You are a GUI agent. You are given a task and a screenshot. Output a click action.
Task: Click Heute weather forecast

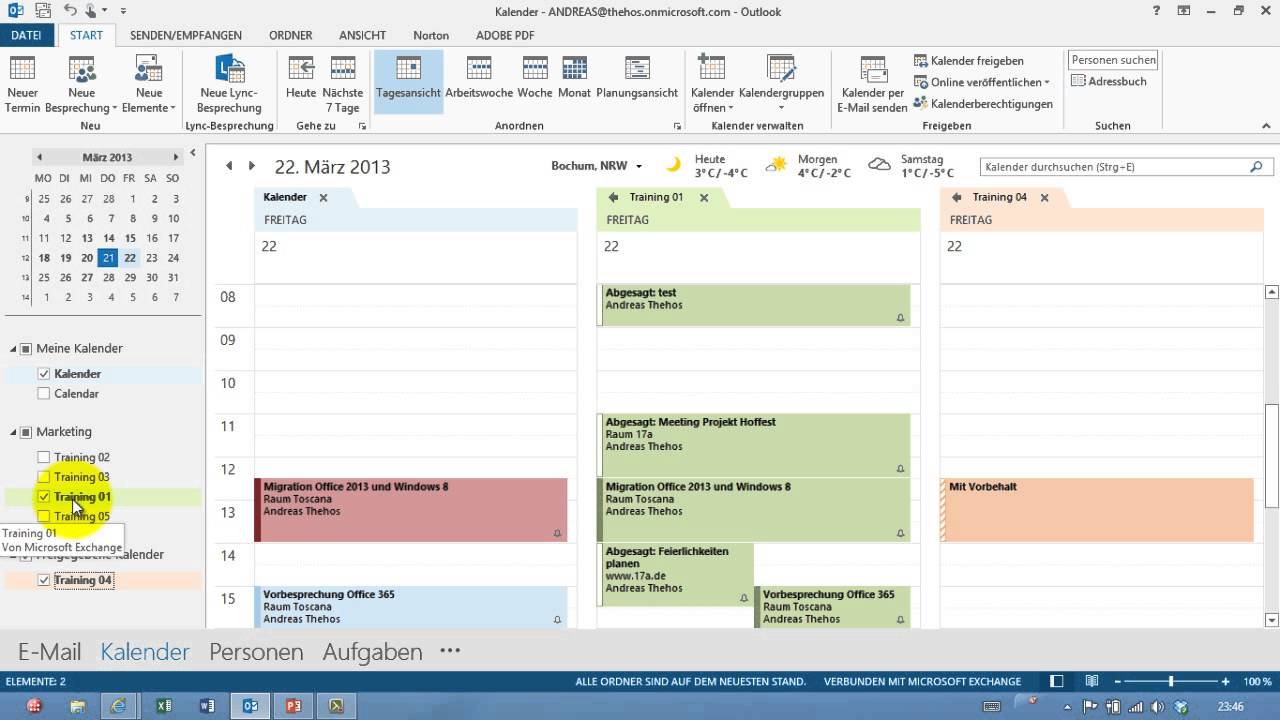coord(706,166)
